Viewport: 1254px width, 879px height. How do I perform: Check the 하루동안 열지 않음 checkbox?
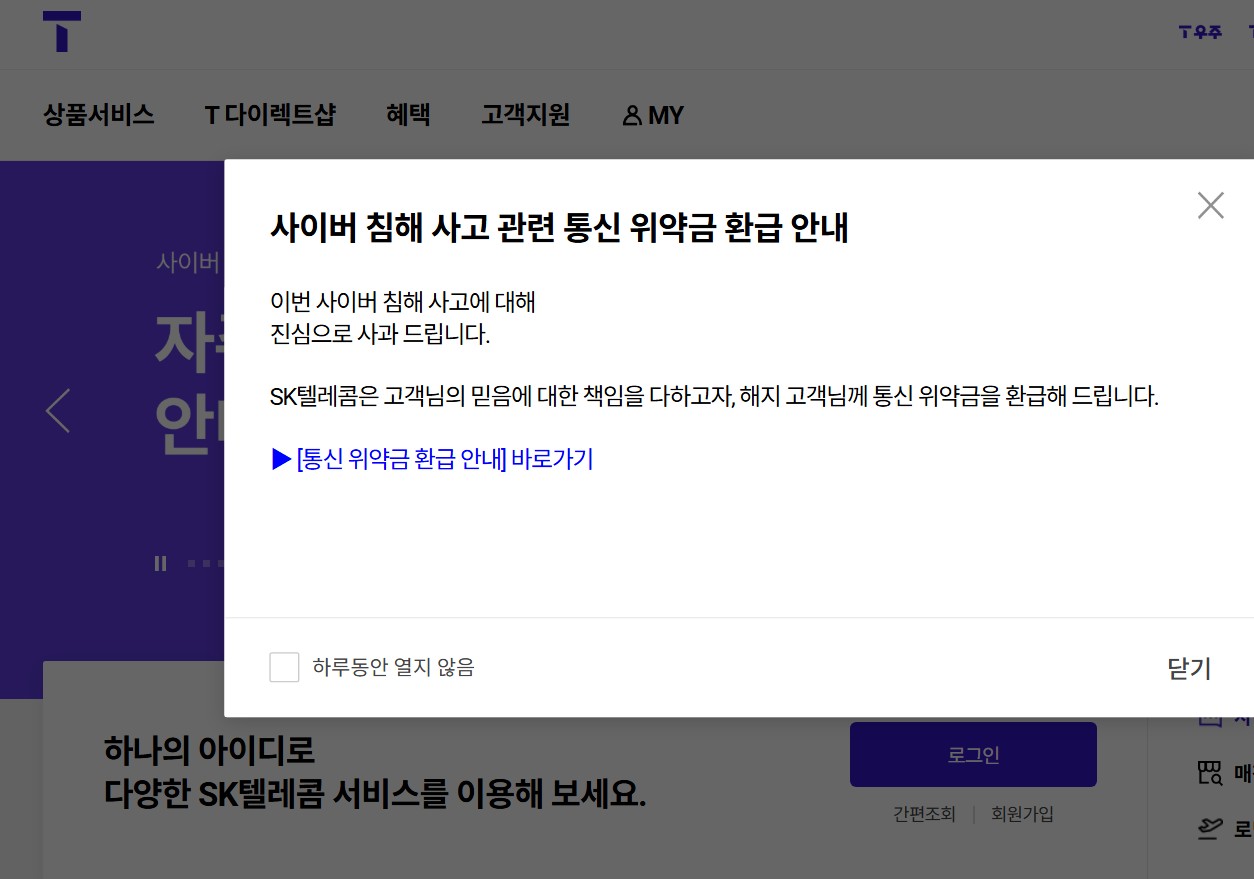click(x=284, y=667)
